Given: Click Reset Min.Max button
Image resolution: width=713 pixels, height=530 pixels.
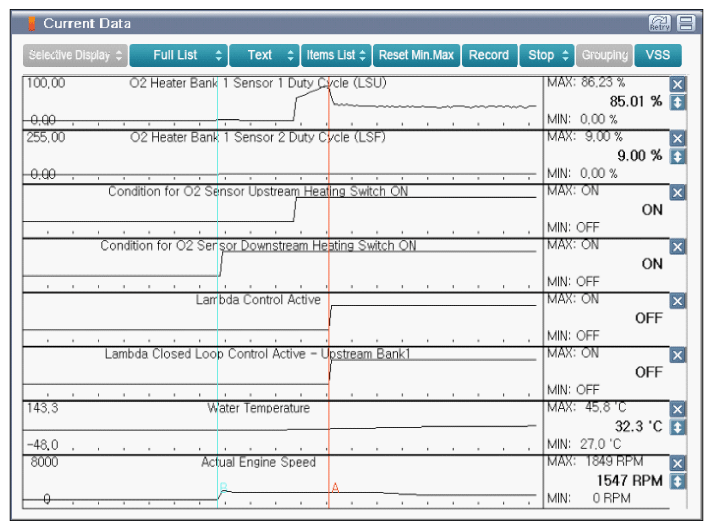Looking at the screenshot, I should [x=417, y=55].
